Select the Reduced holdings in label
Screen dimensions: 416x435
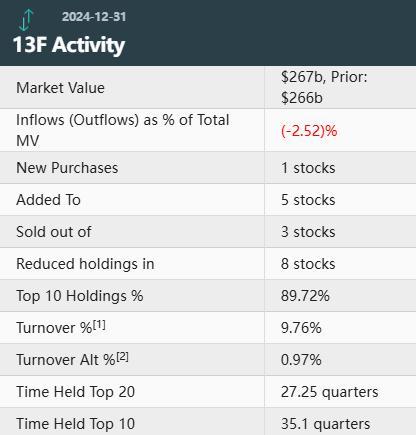(85, 264)
